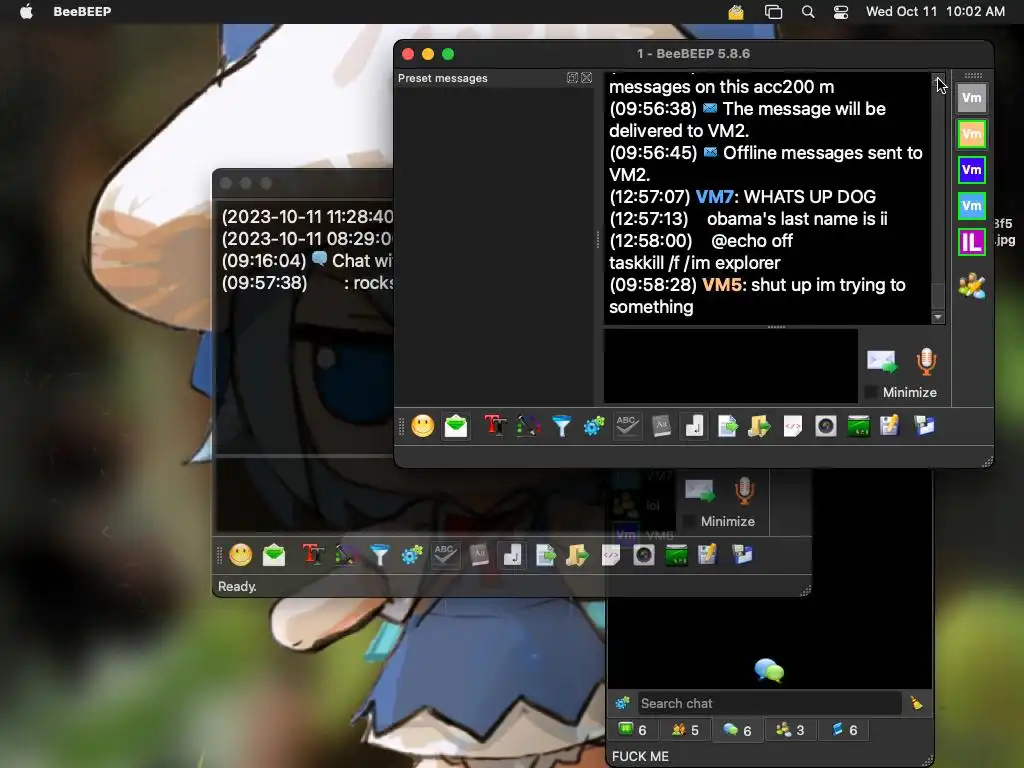1024x768 pixels.
Task: Float the Preset messages panel
Action: [x=572, y=78]
